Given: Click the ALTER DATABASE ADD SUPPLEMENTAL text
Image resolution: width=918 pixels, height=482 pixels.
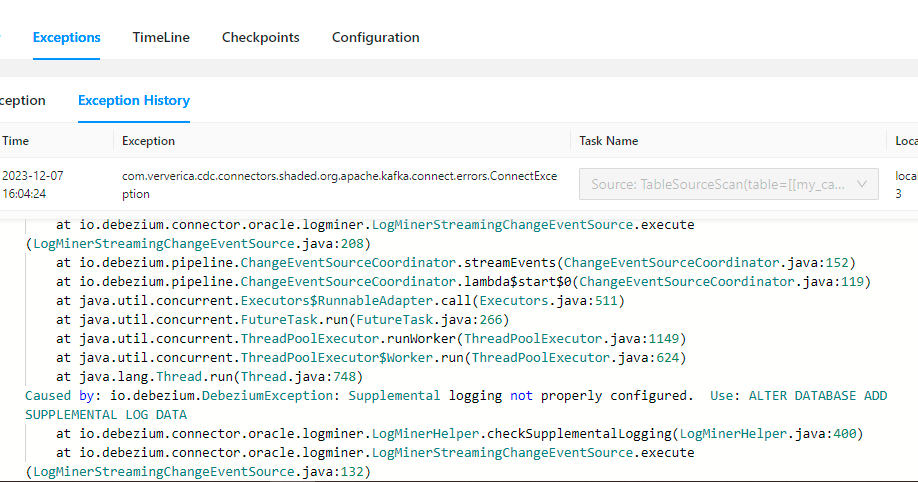Looking at the screenshot, I should click(456, 405).
